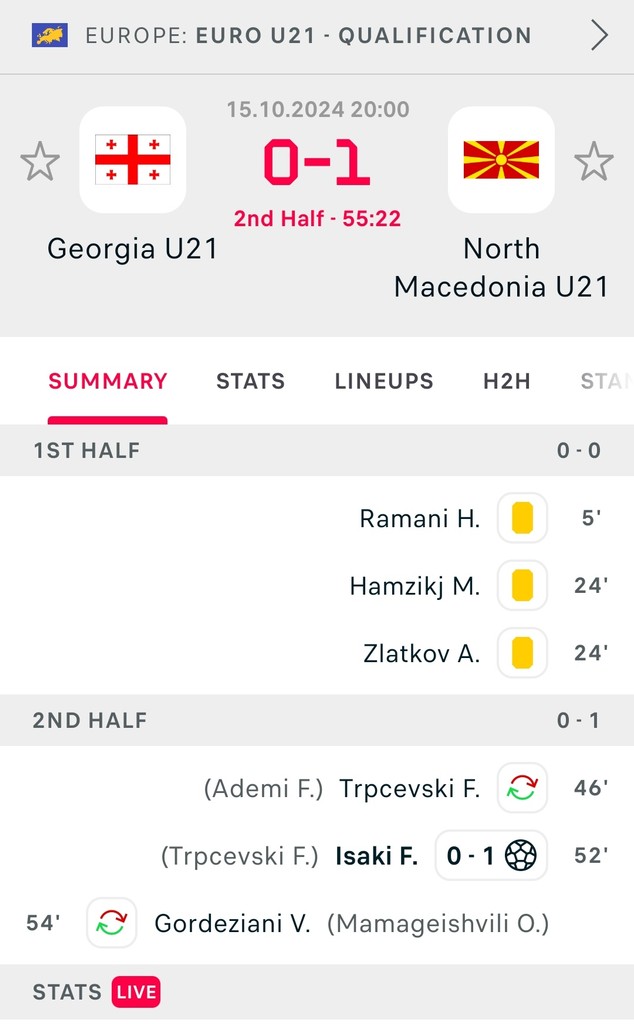Viewport: 634px width, 1024px height.
Task: Open scorer Isaki F. player name
Action: pyautogui.click(x=377, y=856)
